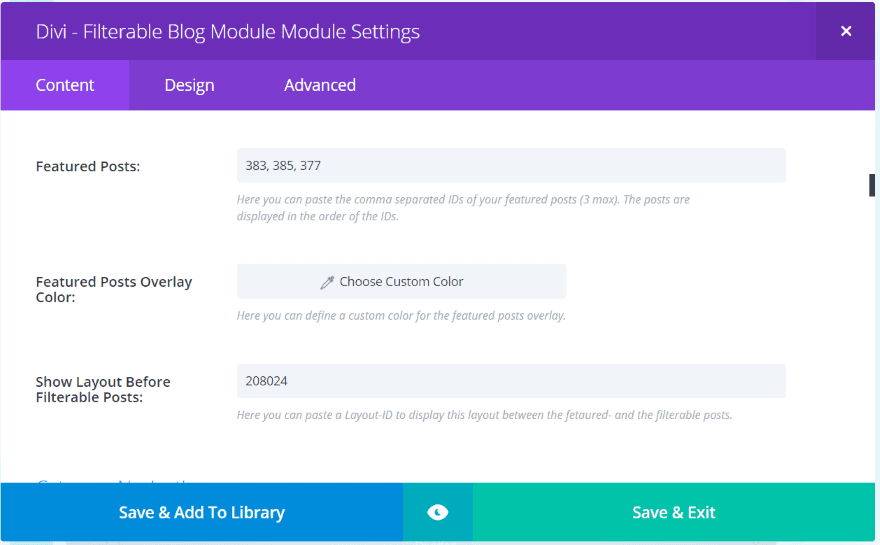The width and height of the screenshot is (880, 545).
Task: Click the Module Settings title text
Action: 228,31
